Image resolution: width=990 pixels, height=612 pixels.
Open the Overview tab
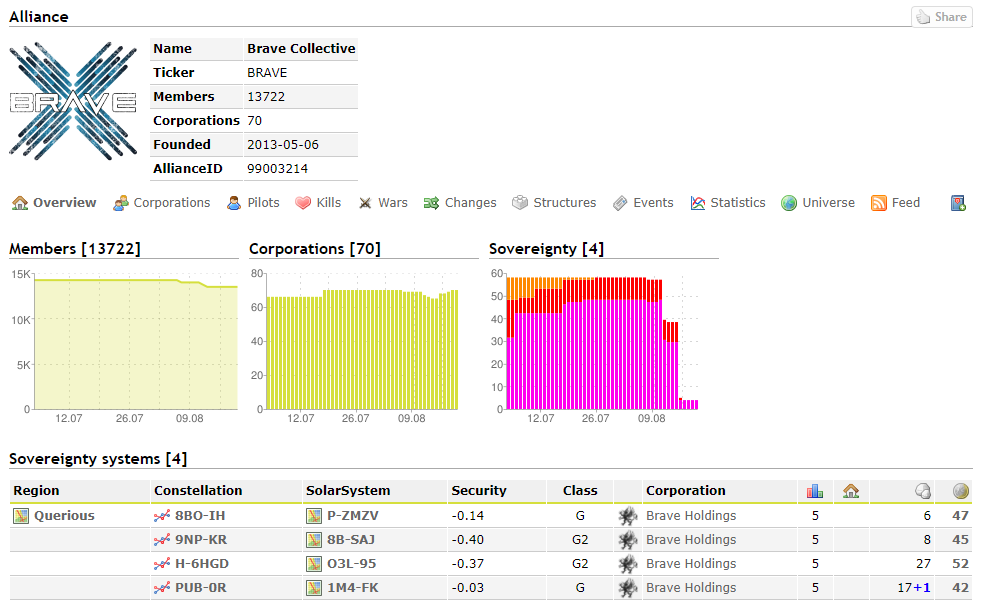coord(54,203)
